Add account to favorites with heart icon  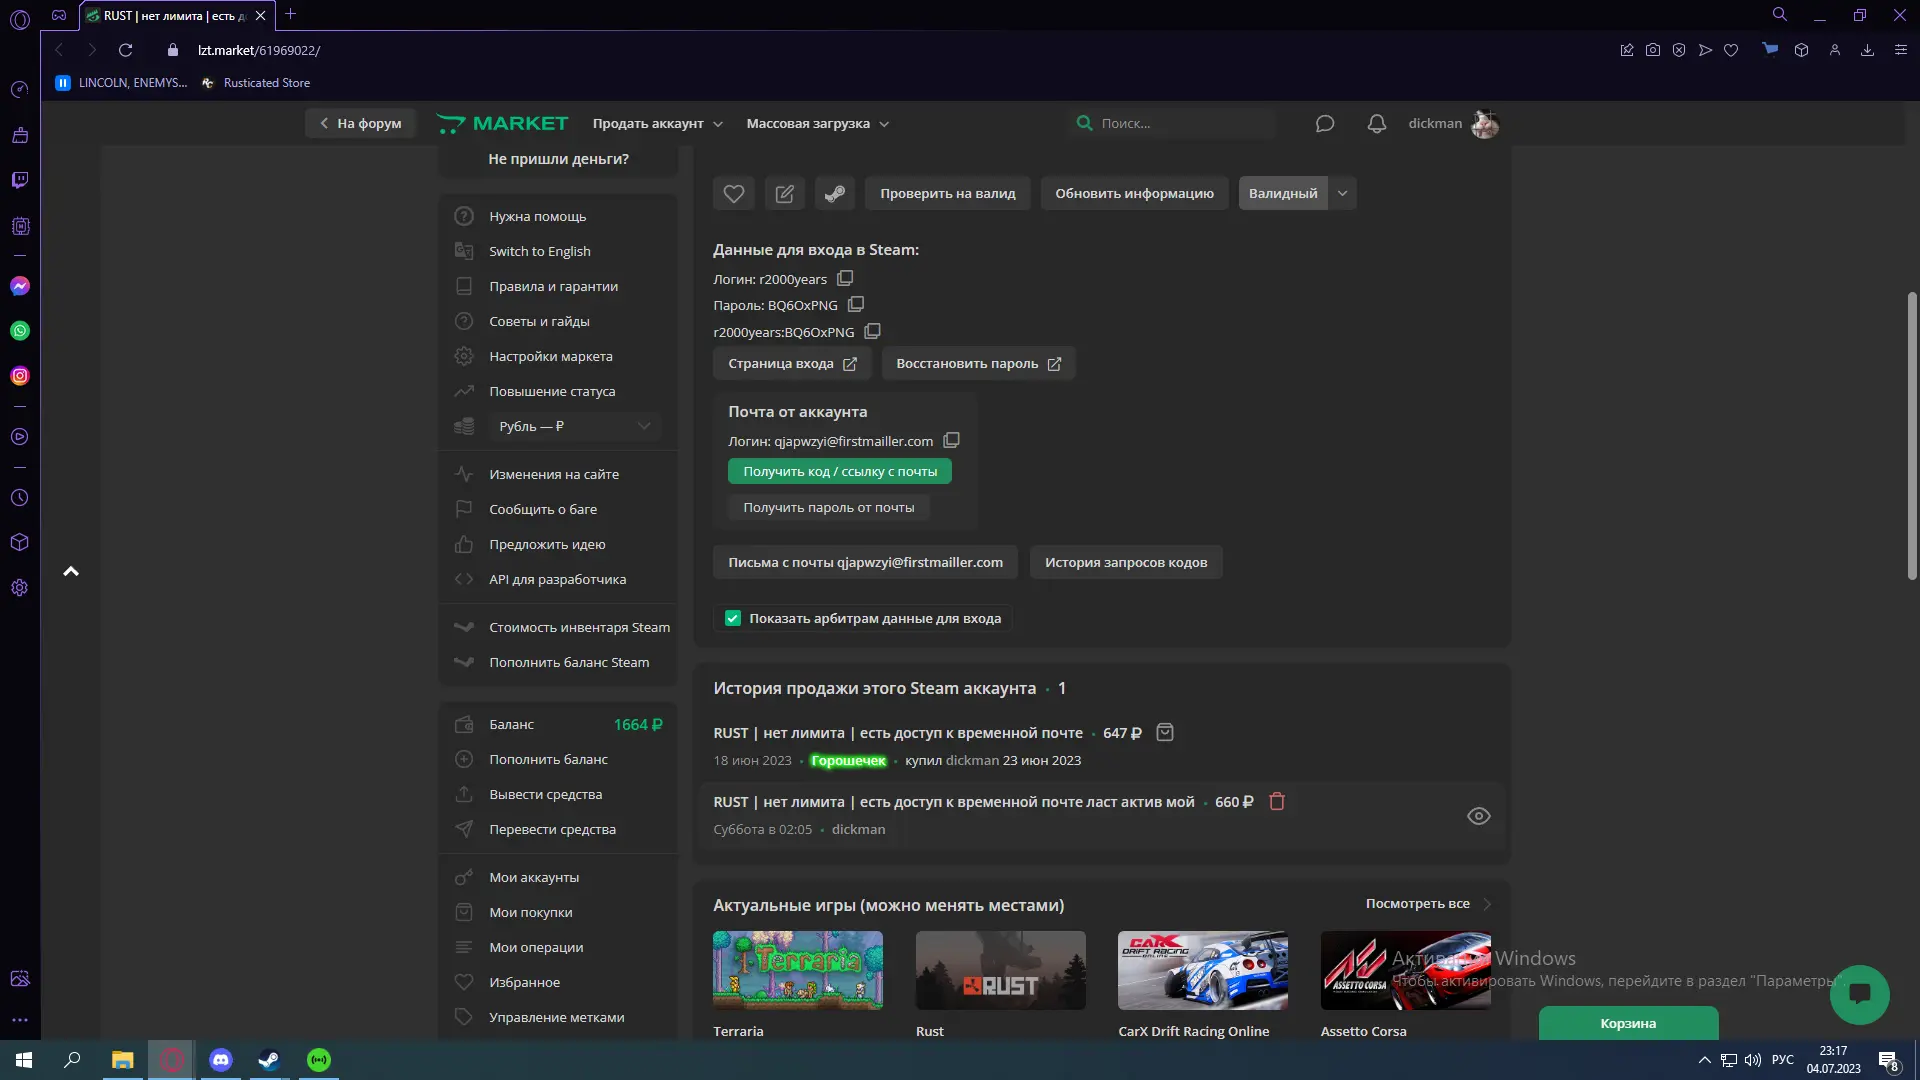pos(733,194)
